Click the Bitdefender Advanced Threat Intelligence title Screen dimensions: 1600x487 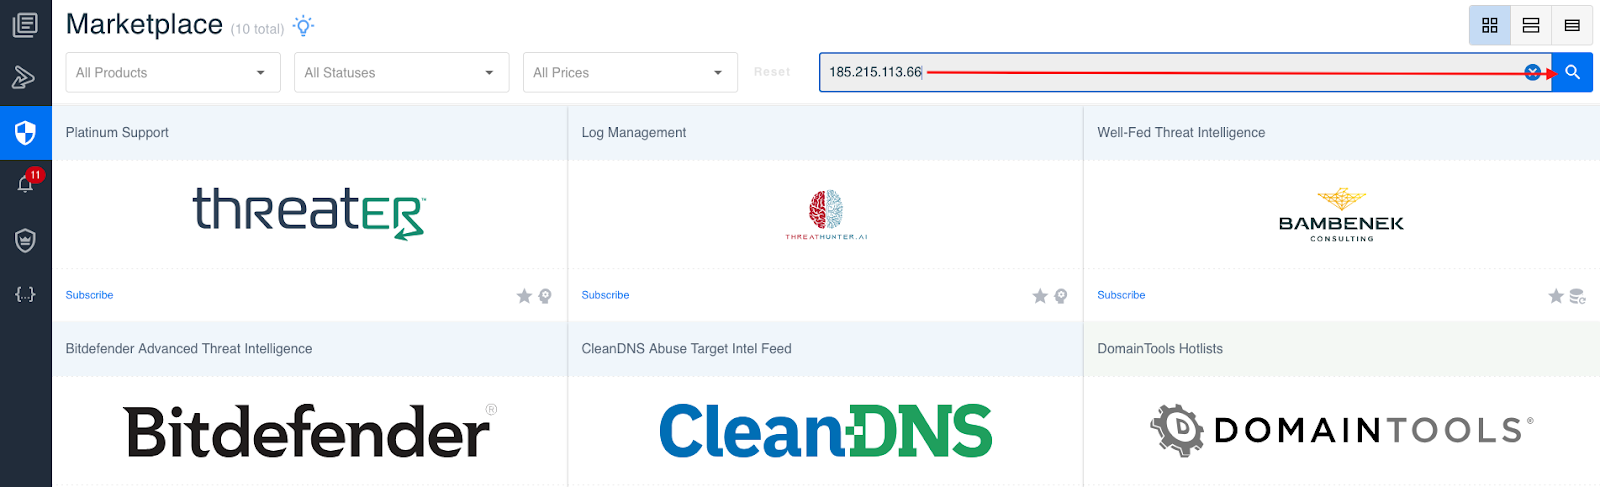[189, 349]
